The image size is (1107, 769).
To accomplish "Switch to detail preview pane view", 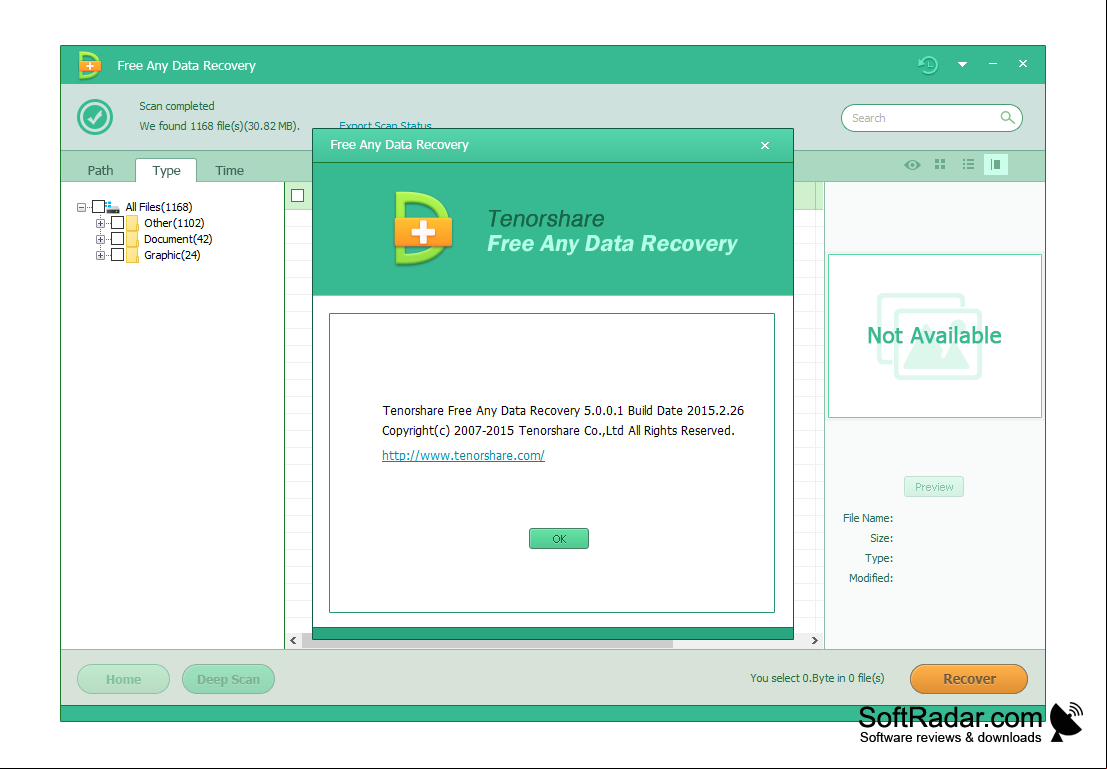I will point(995,165).
